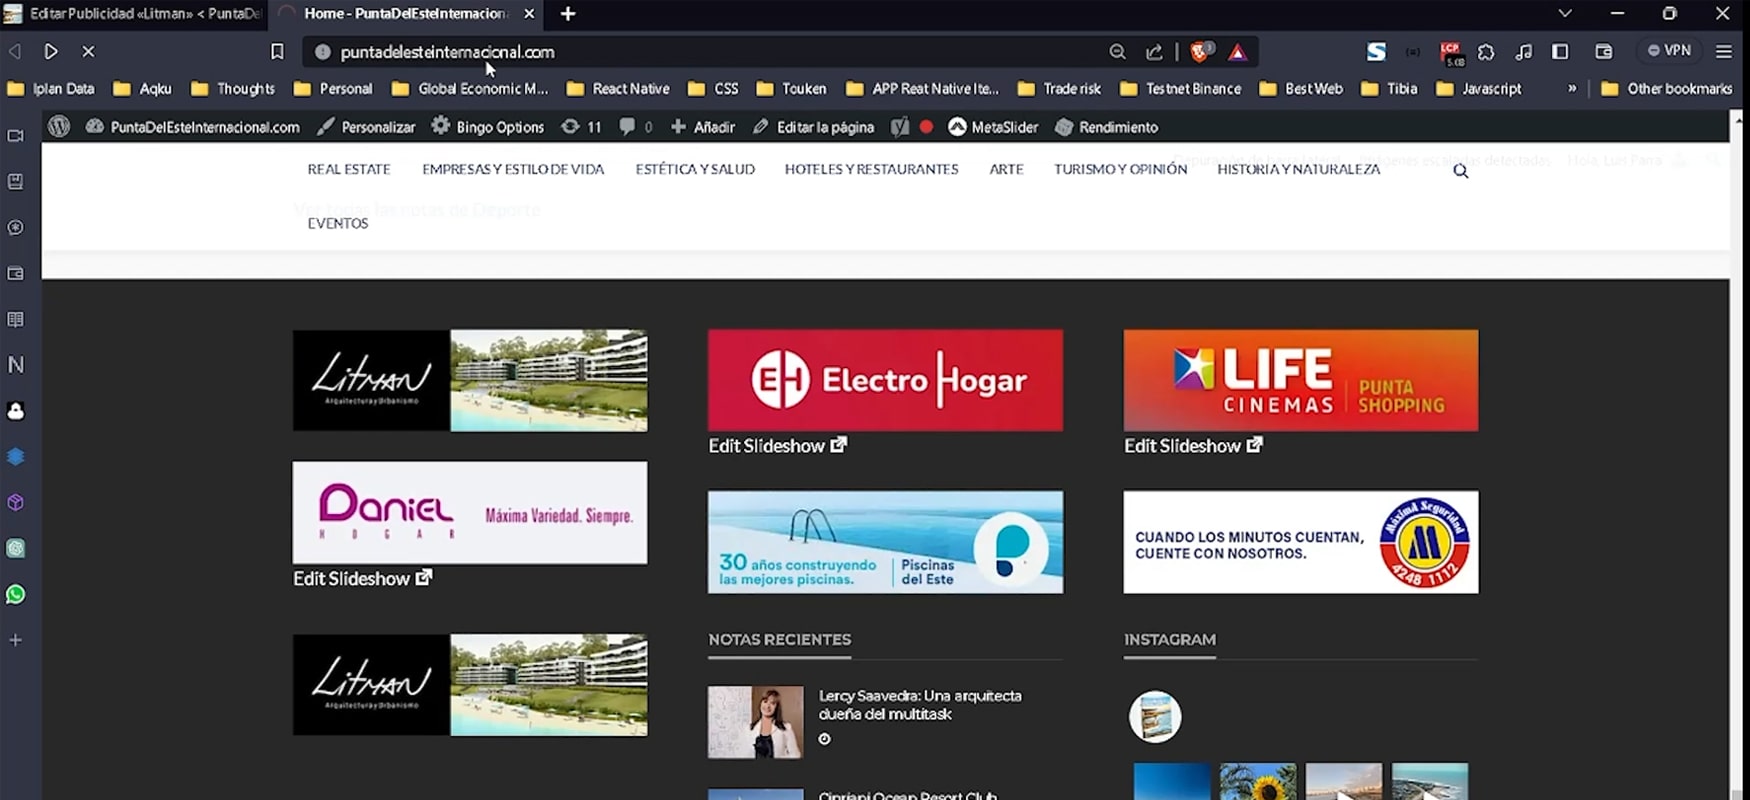Open the tab search dropdown chevron
Screen dimensions: 1750x800
[x=1565, y=14]
